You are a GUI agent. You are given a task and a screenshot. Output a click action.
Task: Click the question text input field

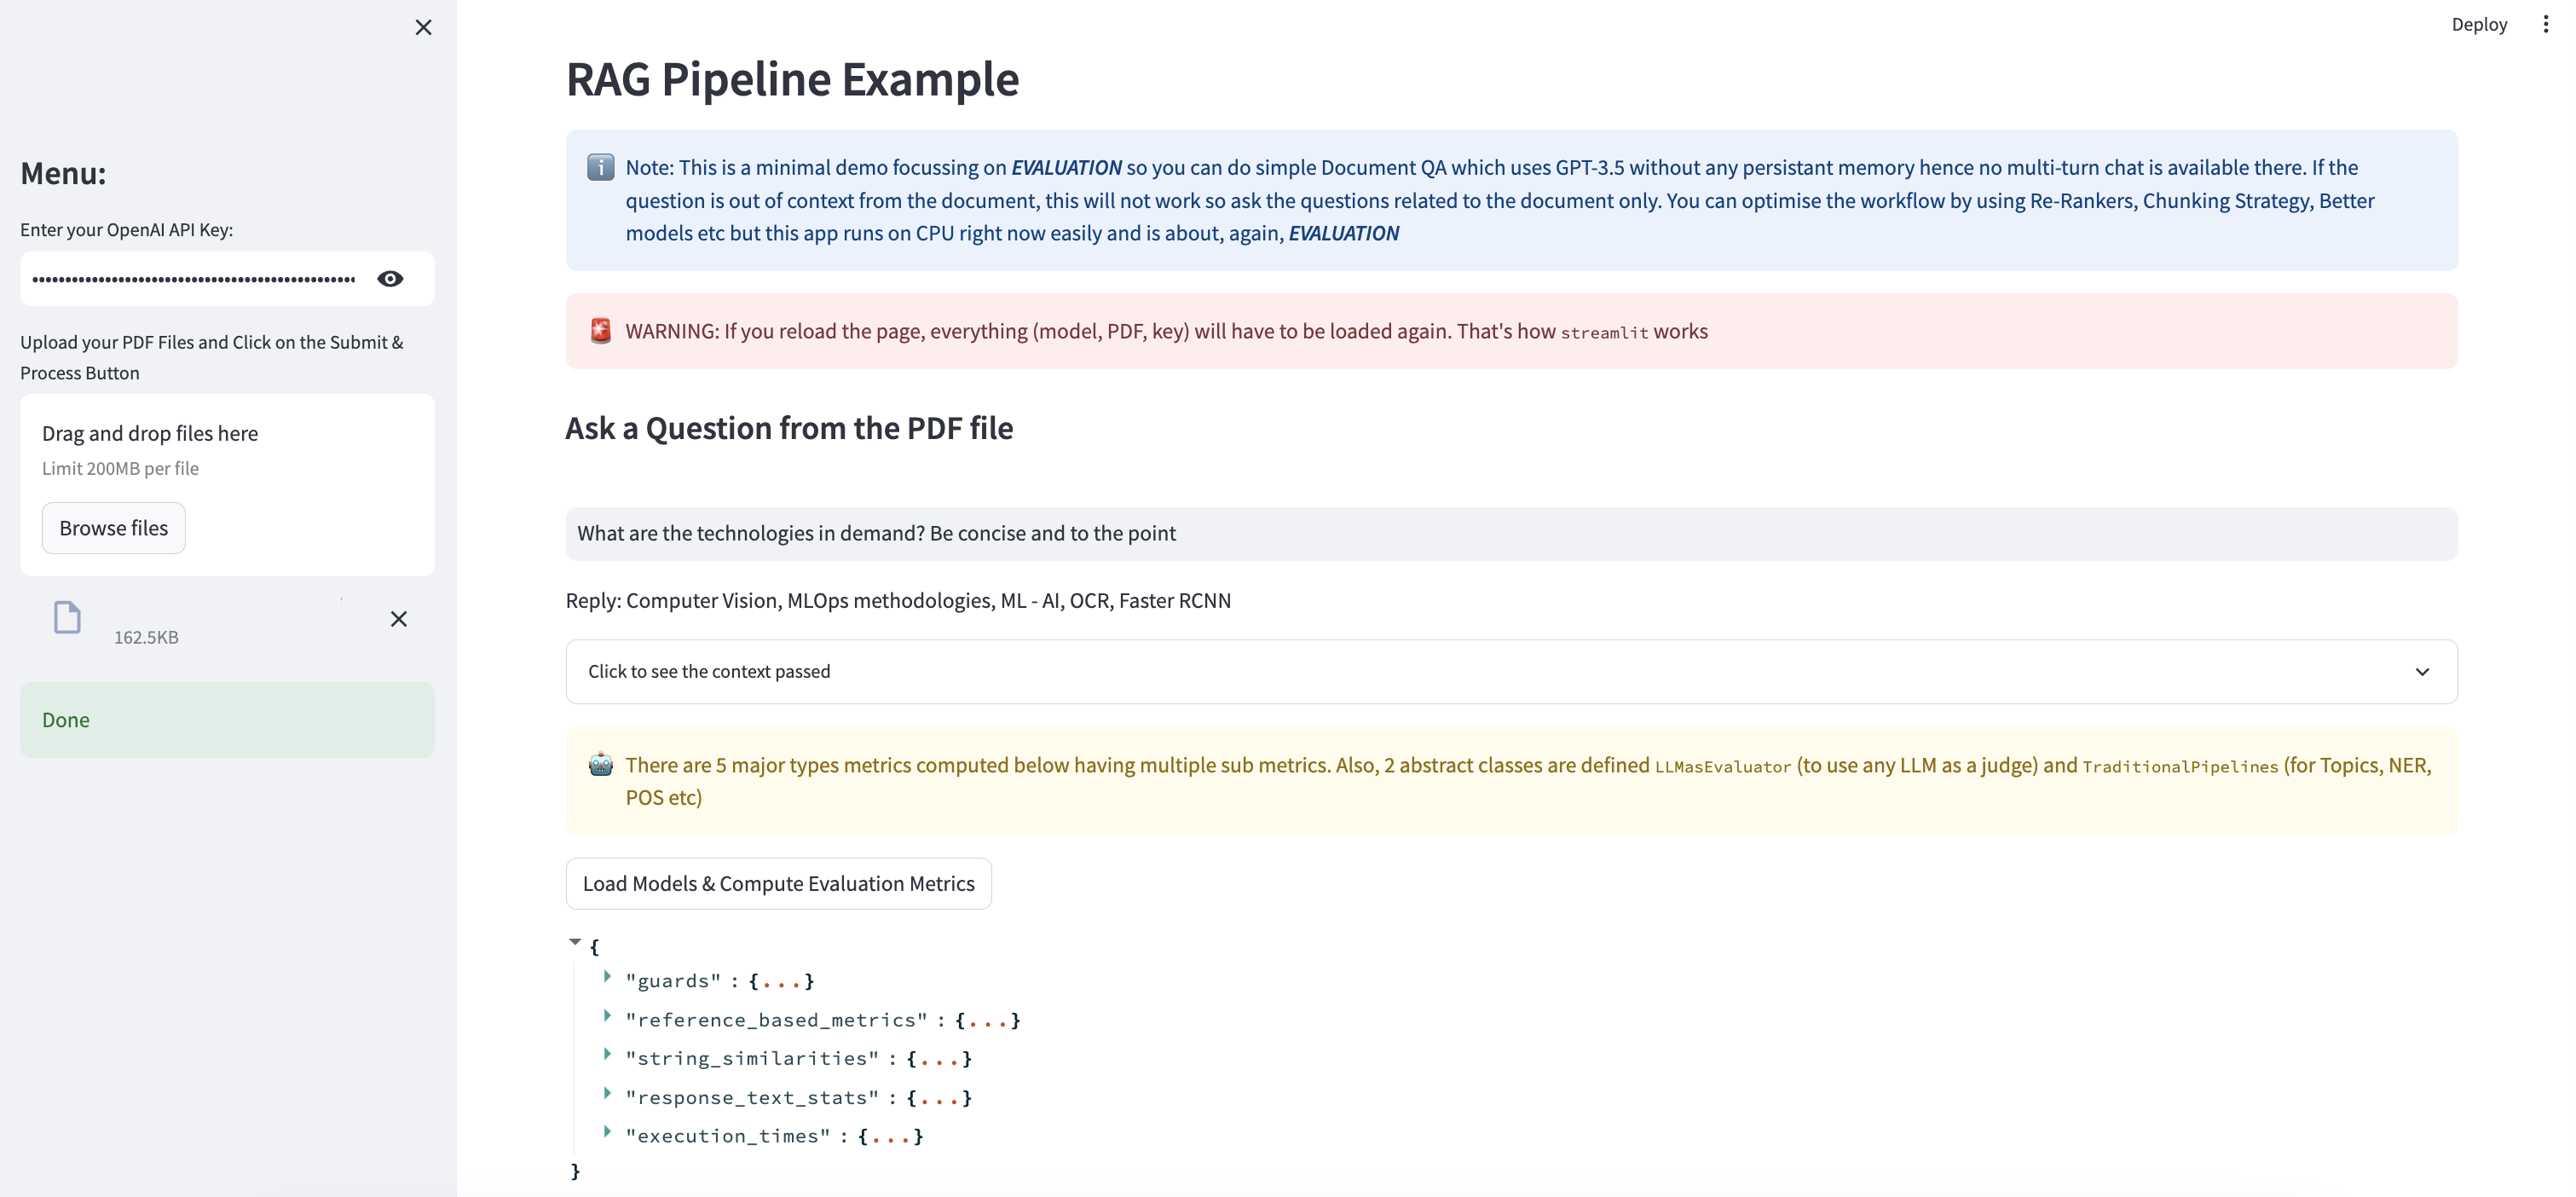pos(1510,533)
